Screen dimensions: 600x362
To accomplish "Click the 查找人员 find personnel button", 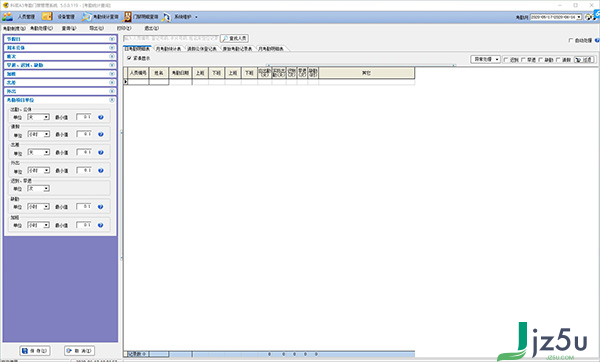I will tap(235, 39).
